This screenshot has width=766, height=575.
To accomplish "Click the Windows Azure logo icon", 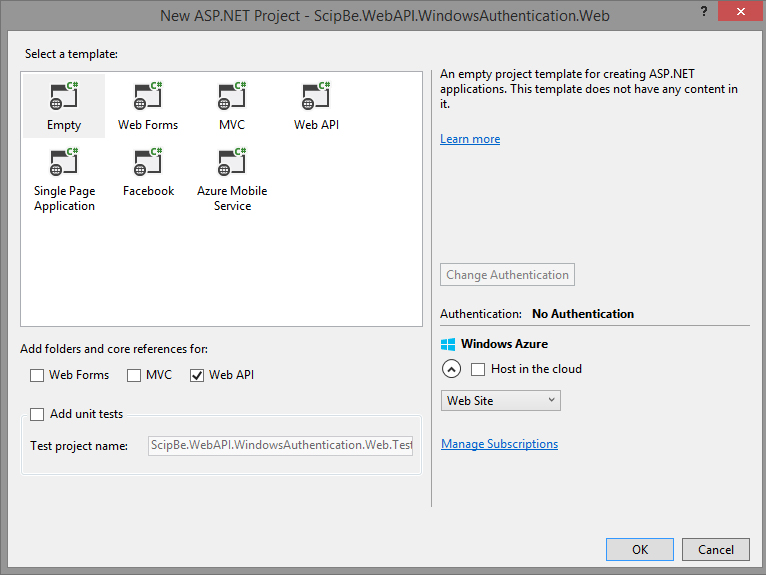I will pos(448,344).
